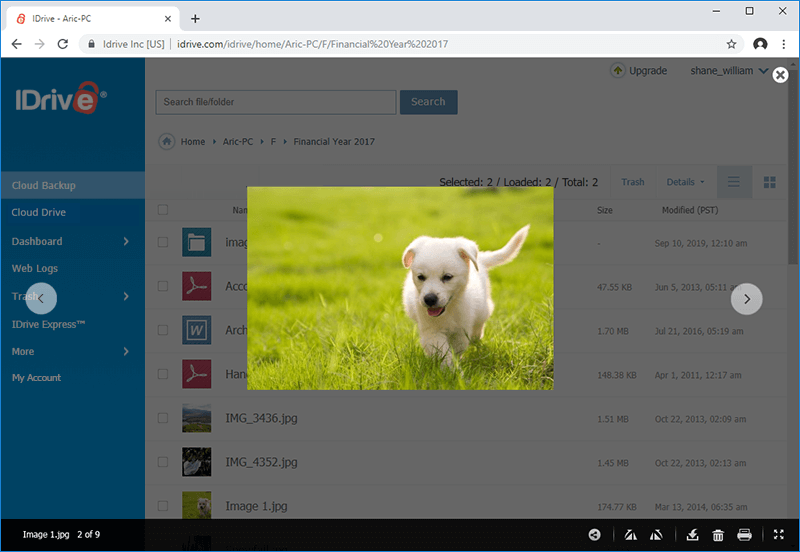Delete the image using the trash icon
Viewport: 800px width, 552px height.
pyautogui.click(x=718, y=535)
